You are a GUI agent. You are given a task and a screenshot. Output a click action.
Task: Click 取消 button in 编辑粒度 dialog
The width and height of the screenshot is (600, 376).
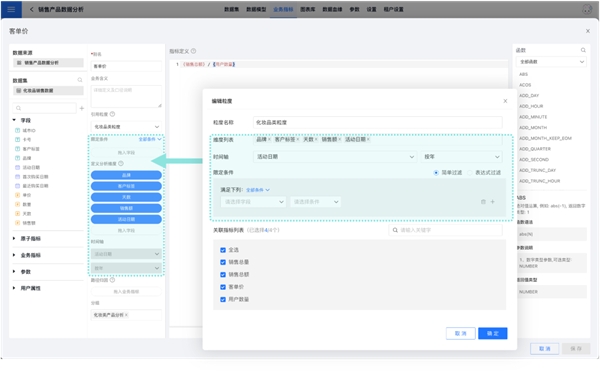point(461,333)
